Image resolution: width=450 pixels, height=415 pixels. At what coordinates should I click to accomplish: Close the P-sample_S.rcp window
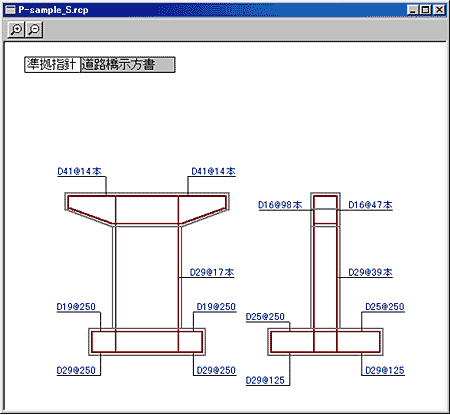pyautogui.click(x=439, y=10)
